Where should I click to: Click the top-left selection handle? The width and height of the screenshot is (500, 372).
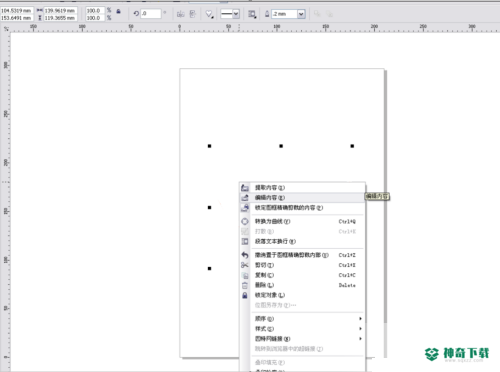coord(210,146)
